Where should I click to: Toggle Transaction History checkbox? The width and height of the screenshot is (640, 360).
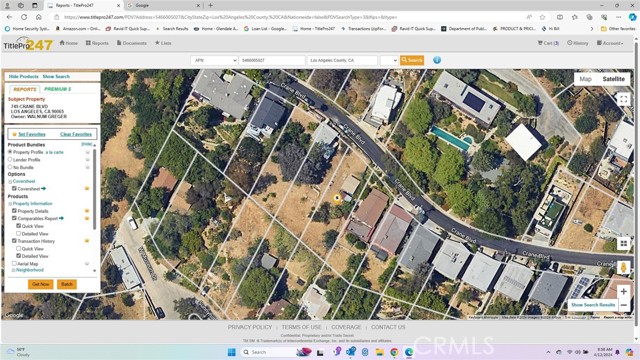click(x=14, y=241)
